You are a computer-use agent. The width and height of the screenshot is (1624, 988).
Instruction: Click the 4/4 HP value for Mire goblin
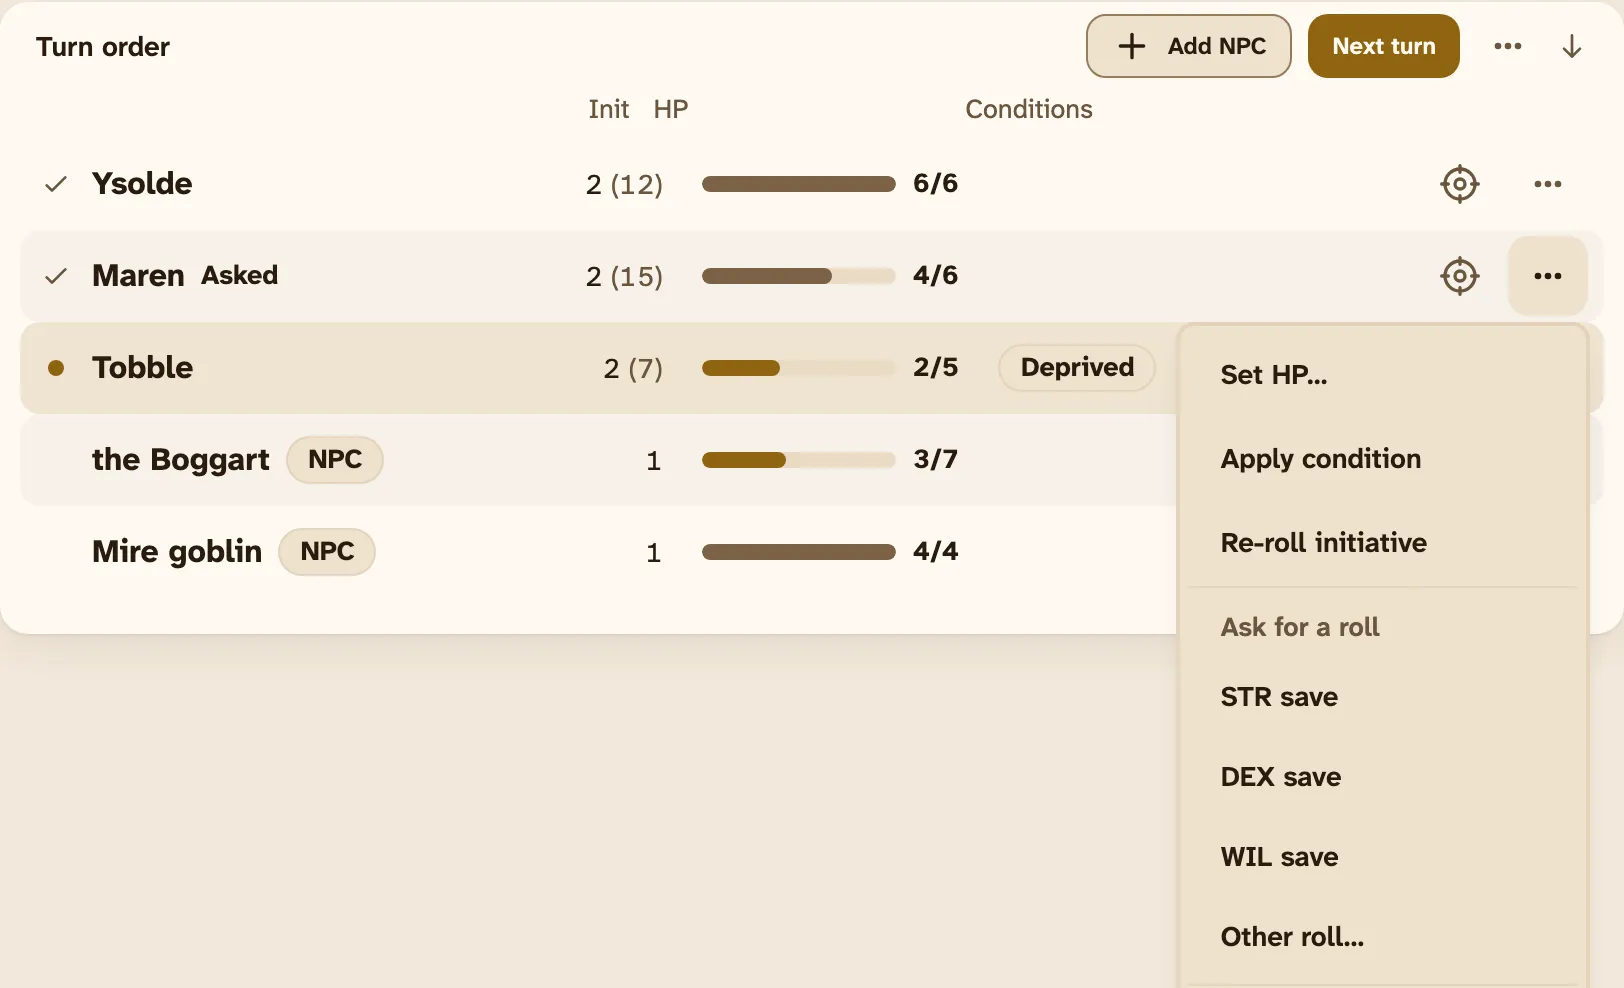tap(936, 551)
